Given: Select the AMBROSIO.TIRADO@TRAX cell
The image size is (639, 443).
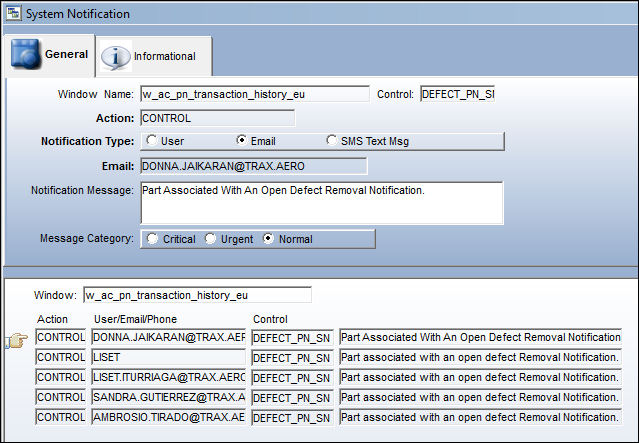Looking at the screenshot, I should [x=169, y=417].
